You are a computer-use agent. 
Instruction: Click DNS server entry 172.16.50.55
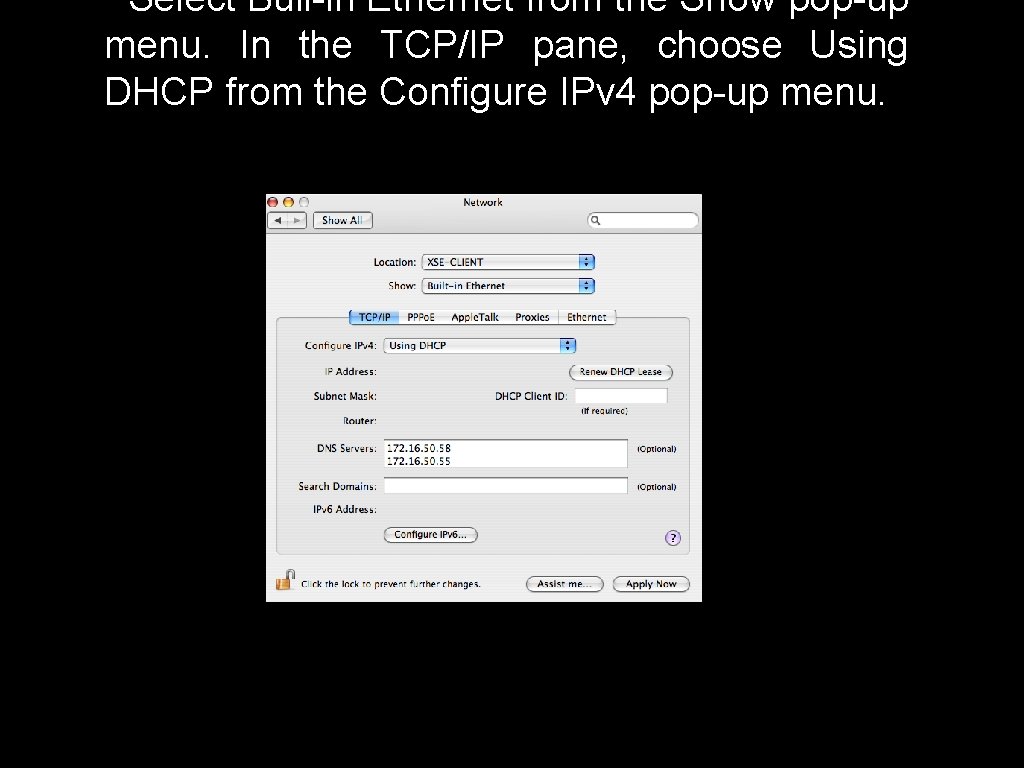coord(419,461)
